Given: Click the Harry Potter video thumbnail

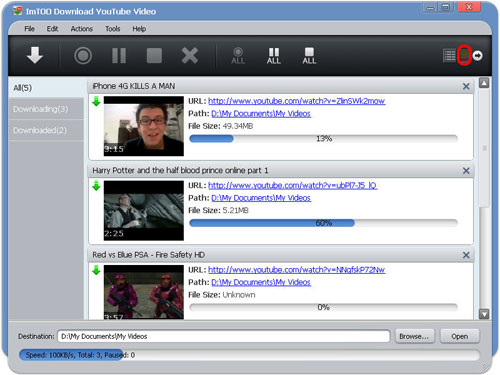Looking at the screenshot, I should click(x=144, y=210).
